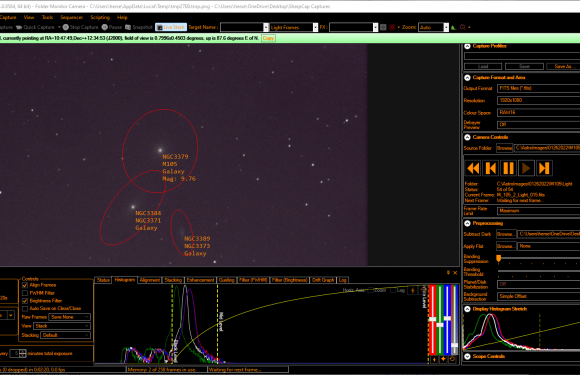The width and height of the screenshot is (580, 375).
Task: Switch to the Alignment tab
Action: tap(149, 280)
